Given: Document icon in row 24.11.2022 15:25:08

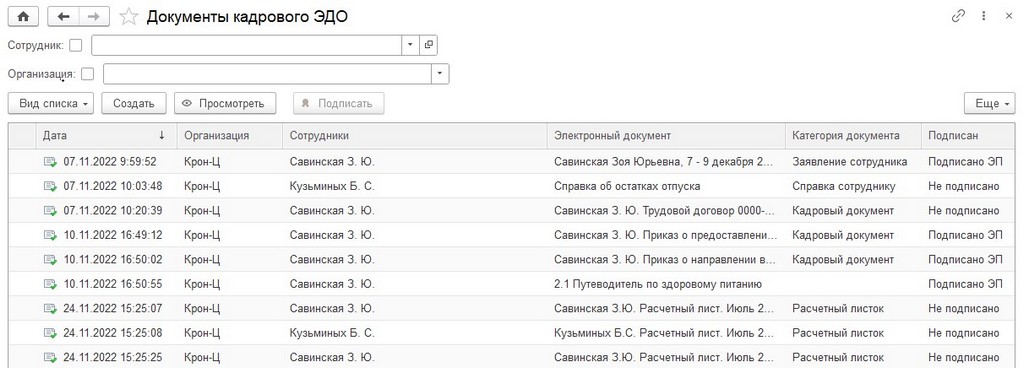Looking at the screenshot, I should [50, 333].
